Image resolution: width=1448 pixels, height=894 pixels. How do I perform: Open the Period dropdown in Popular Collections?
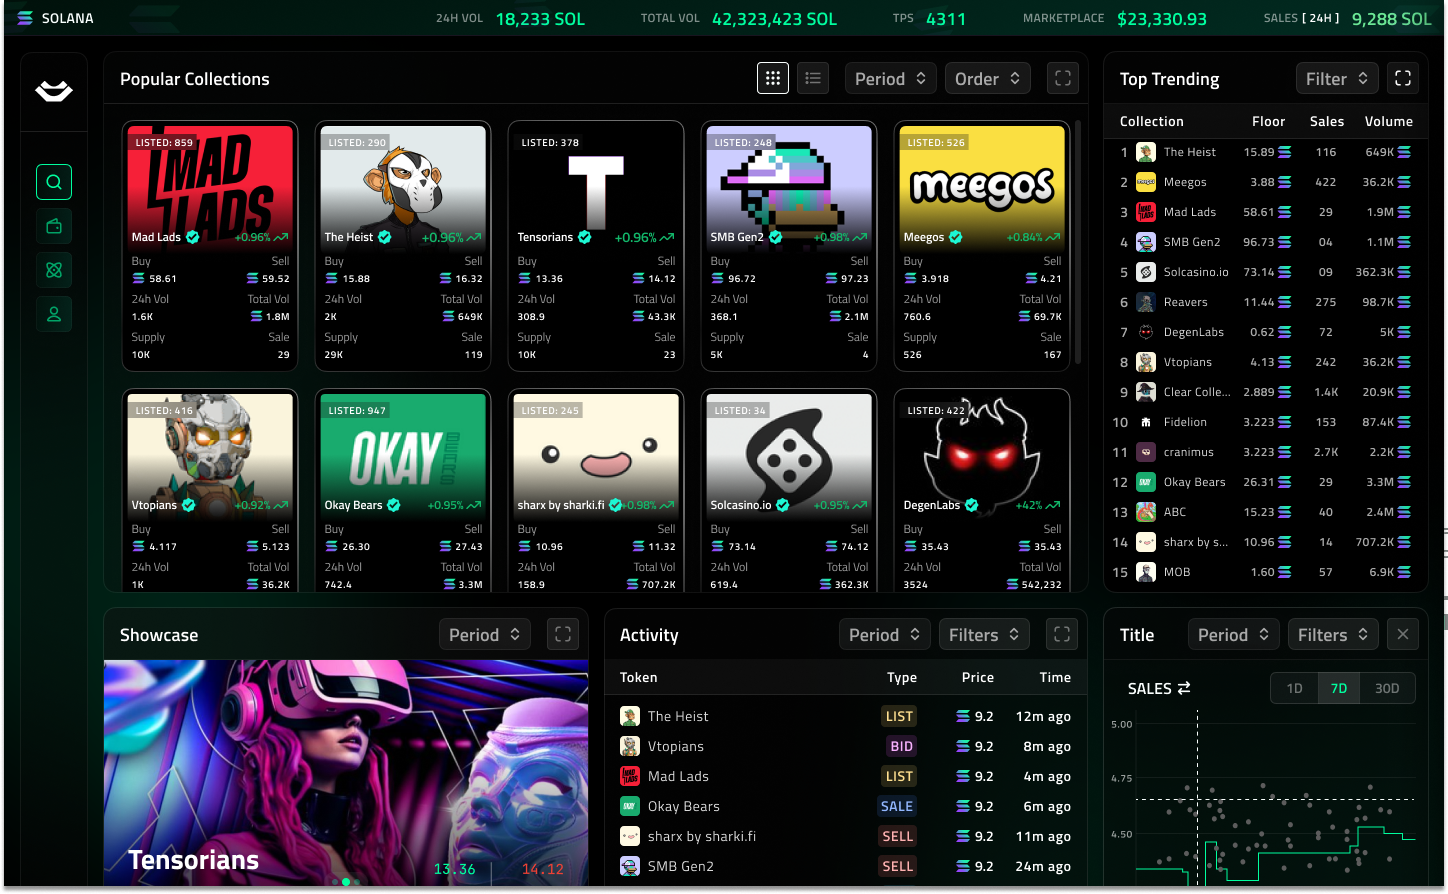click(890, 78)
